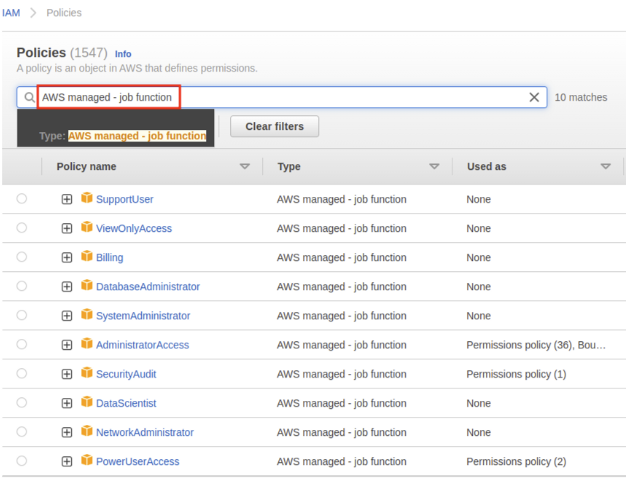Select the AdministratorAccess radio button
The image size is (630, 478).
(x=22, y=345)
